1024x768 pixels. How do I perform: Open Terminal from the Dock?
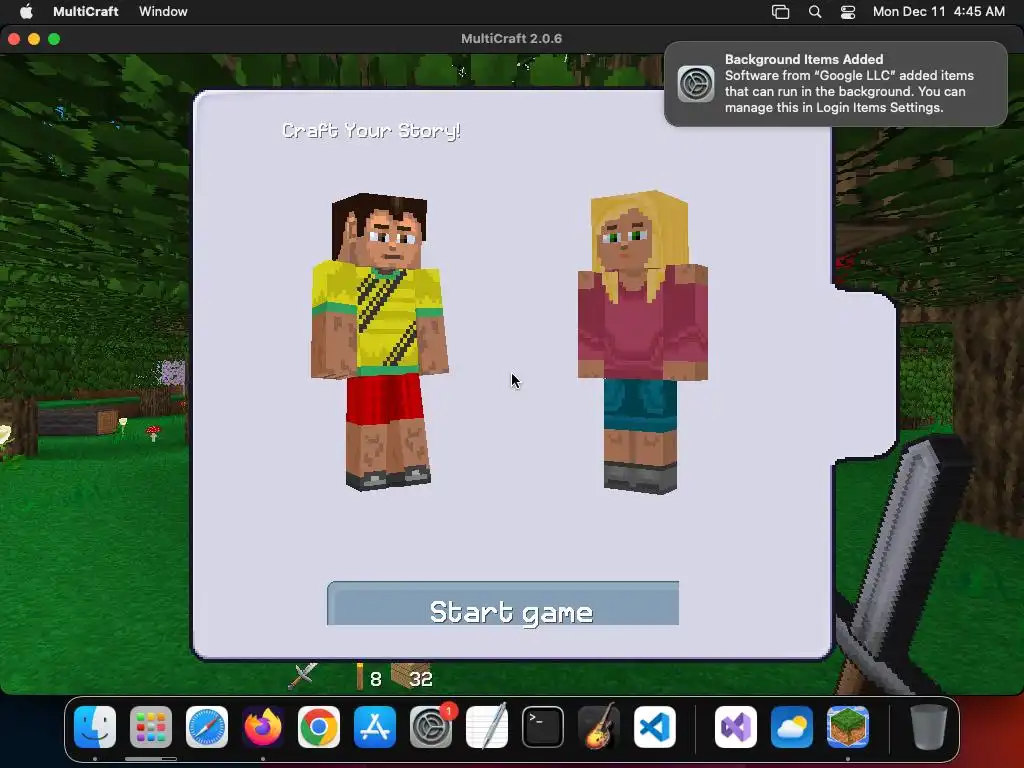pyautogui.click(x=543, y=727)
